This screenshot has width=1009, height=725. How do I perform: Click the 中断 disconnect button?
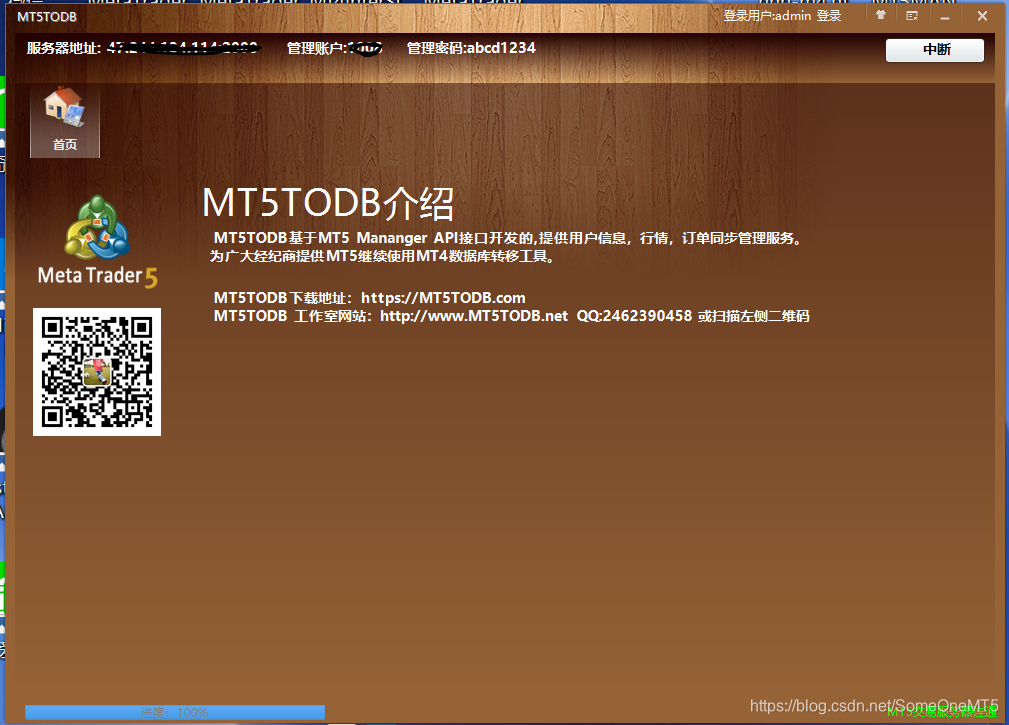(935, 50)
